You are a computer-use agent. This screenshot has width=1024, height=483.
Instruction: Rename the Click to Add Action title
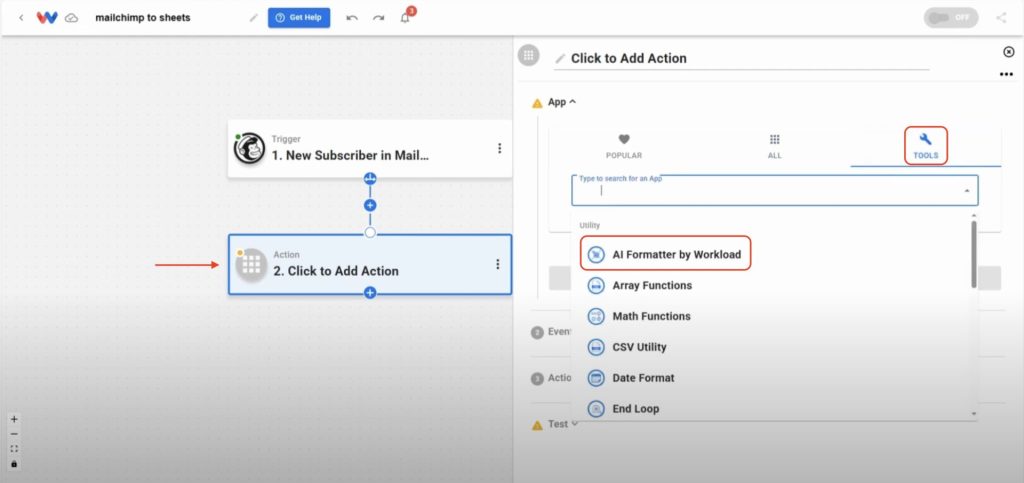(628, 58)
